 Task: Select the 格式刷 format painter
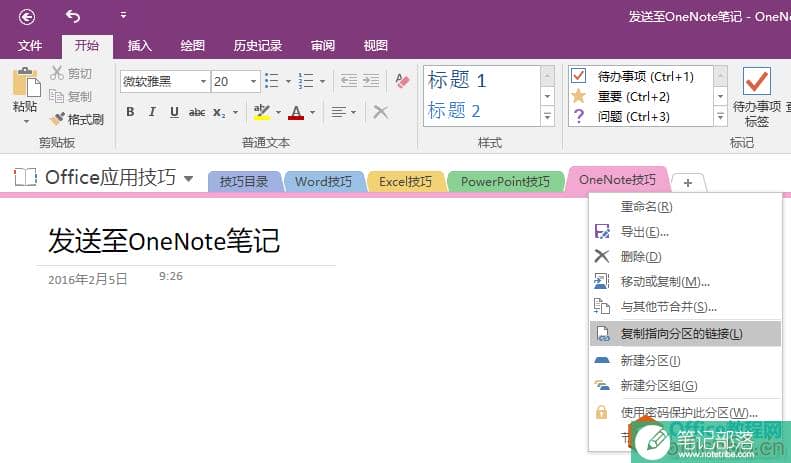(x=77, y=120)
